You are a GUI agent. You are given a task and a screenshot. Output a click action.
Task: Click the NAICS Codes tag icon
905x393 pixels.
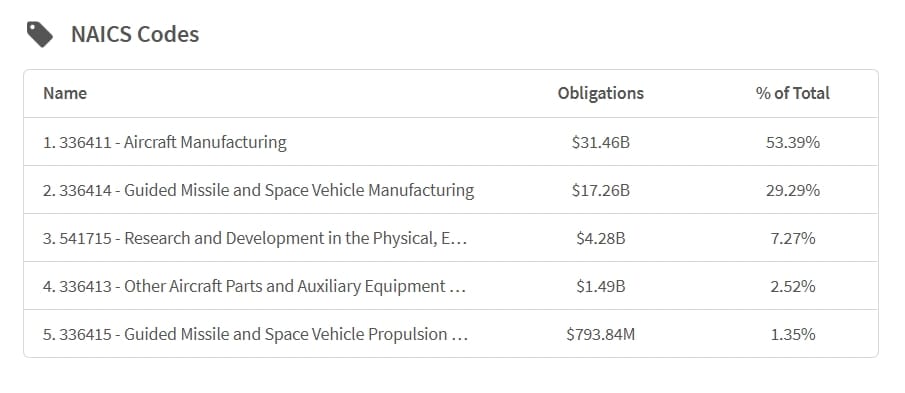[x=40, y=35]
